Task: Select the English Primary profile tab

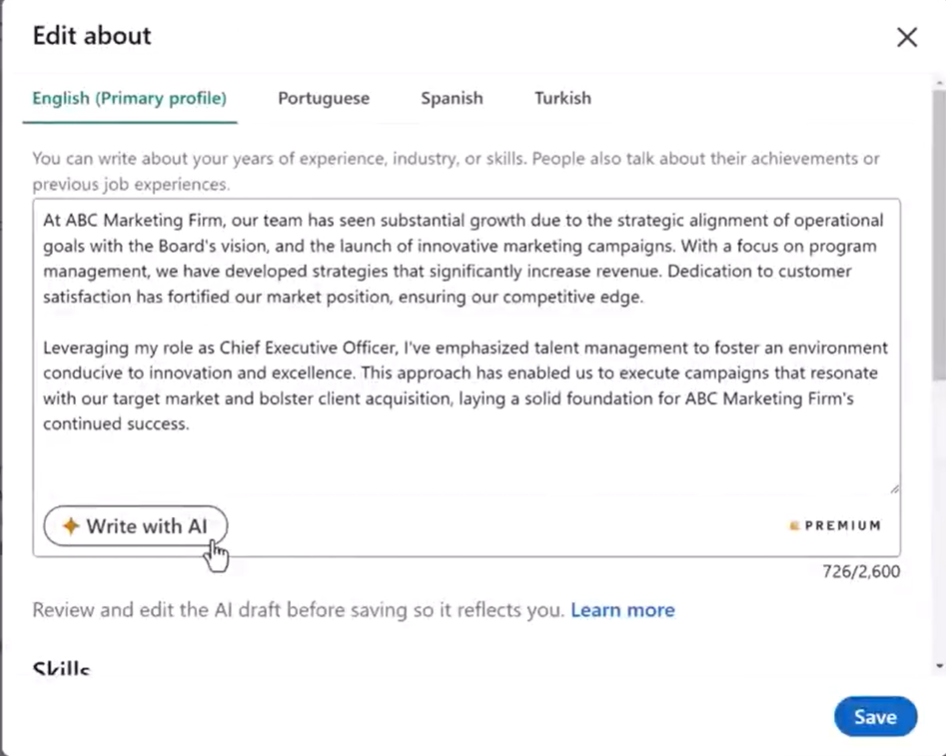Action: (129, 98)
